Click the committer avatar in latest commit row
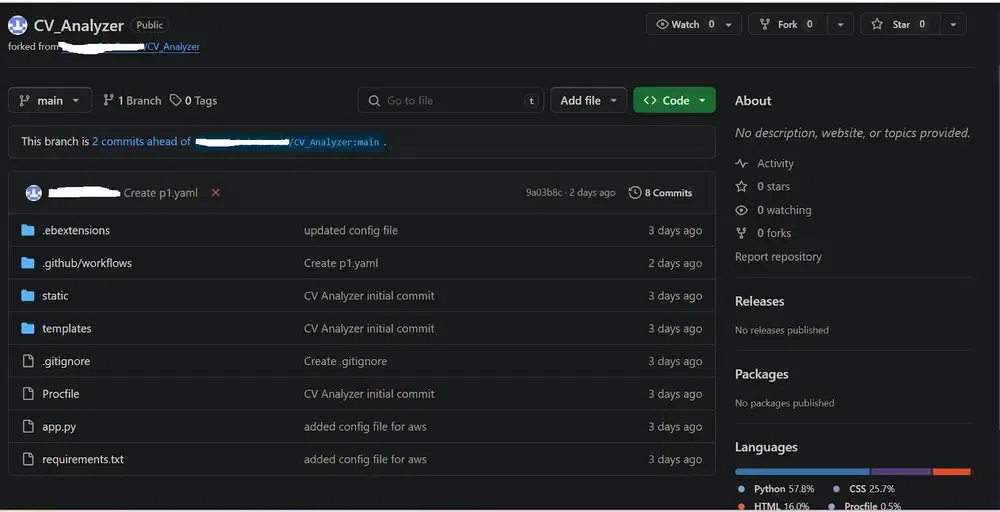 point(34,193)
